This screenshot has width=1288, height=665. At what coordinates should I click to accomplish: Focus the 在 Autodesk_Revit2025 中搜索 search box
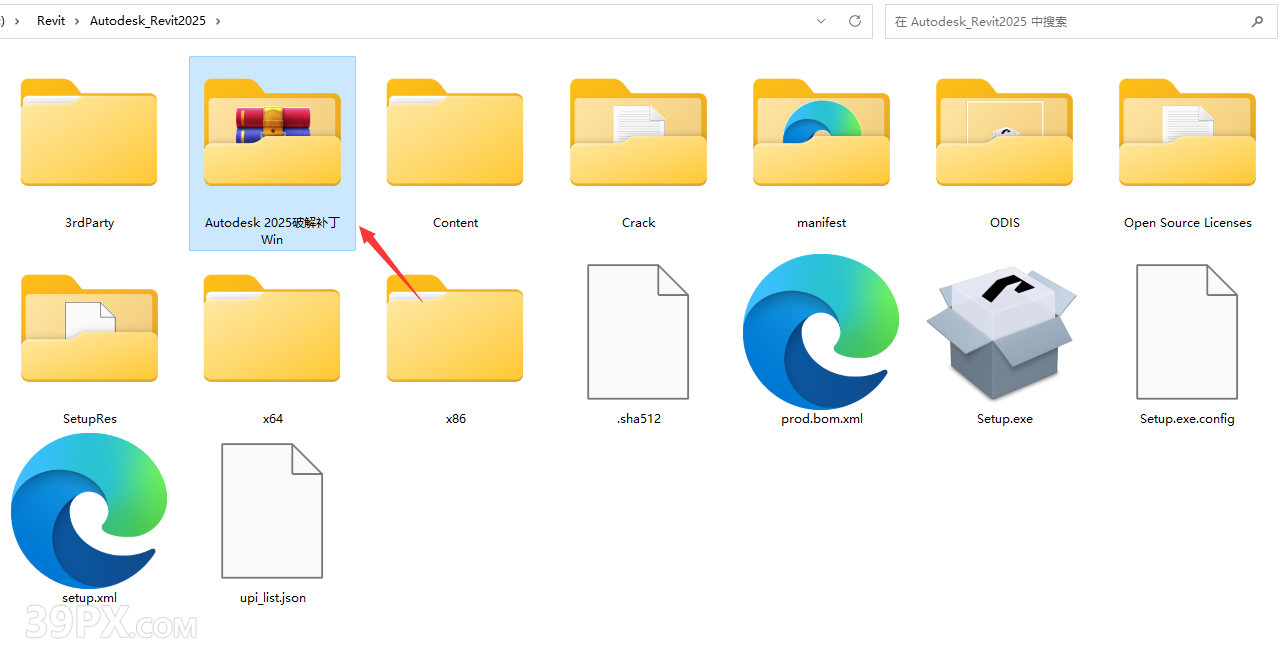coord(1080,21)
